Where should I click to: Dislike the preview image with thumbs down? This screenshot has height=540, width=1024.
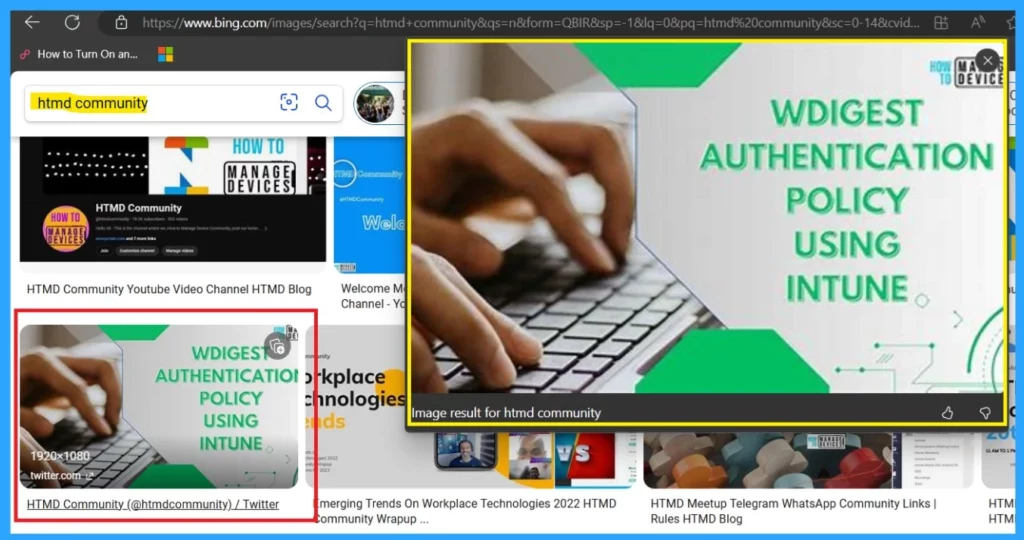point(985,413)
